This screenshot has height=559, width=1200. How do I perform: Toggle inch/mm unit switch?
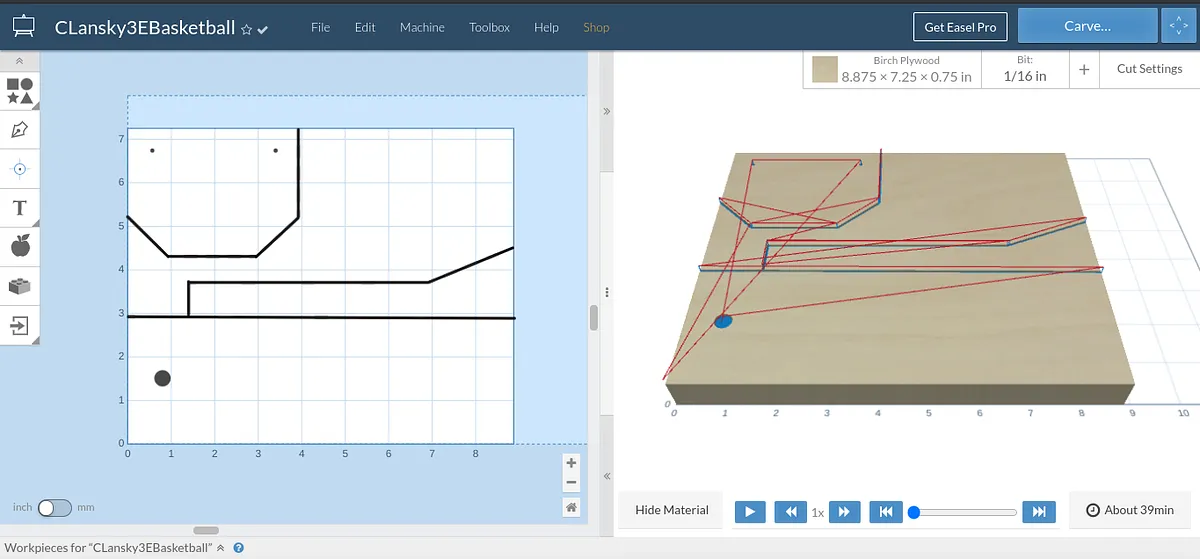tap(54, 508)
